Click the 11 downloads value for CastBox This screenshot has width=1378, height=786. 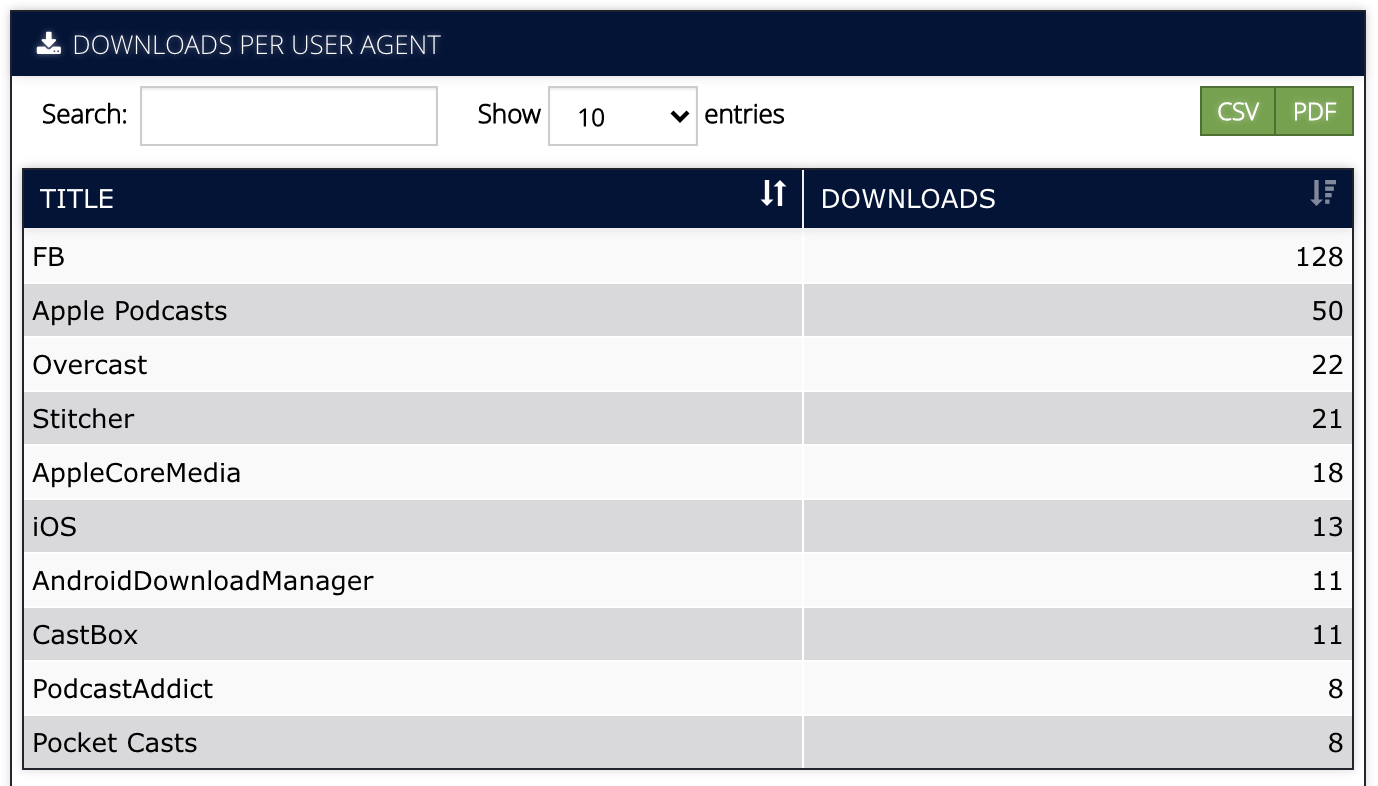[1327, 635]
